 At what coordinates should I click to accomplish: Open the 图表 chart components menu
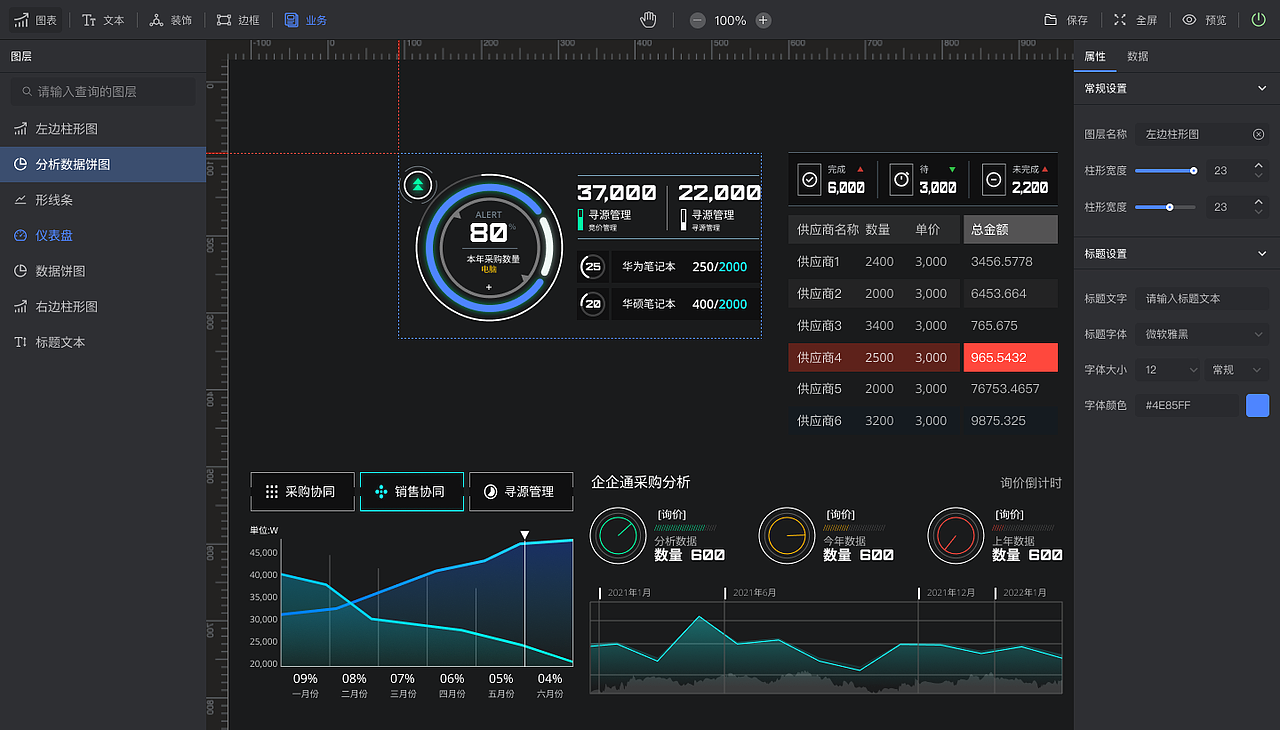coord(35,20)
